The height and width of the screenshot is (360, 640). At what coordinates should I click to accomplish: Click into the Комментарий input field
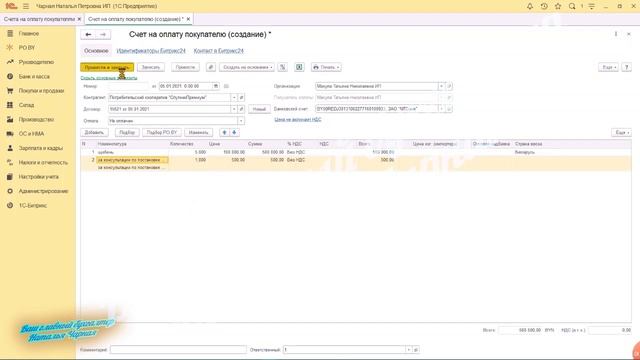178,350
